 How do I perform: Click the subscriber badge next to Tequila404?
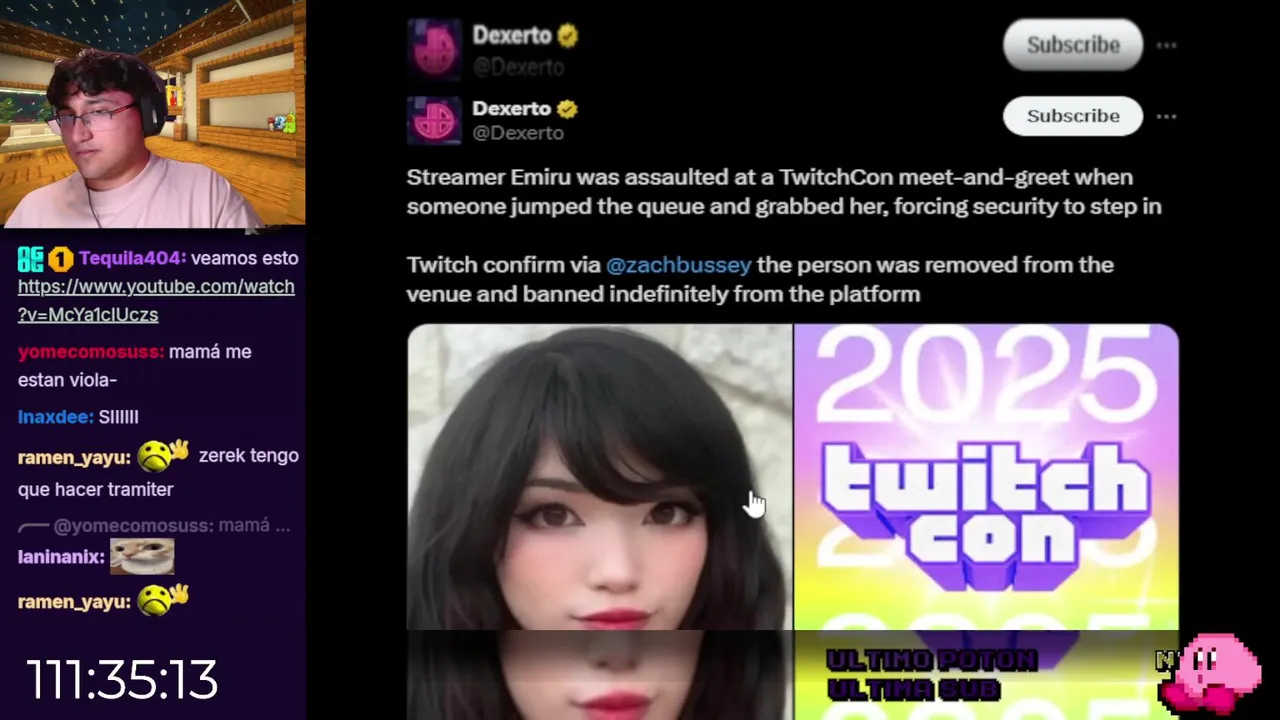(x=62, y=259)
